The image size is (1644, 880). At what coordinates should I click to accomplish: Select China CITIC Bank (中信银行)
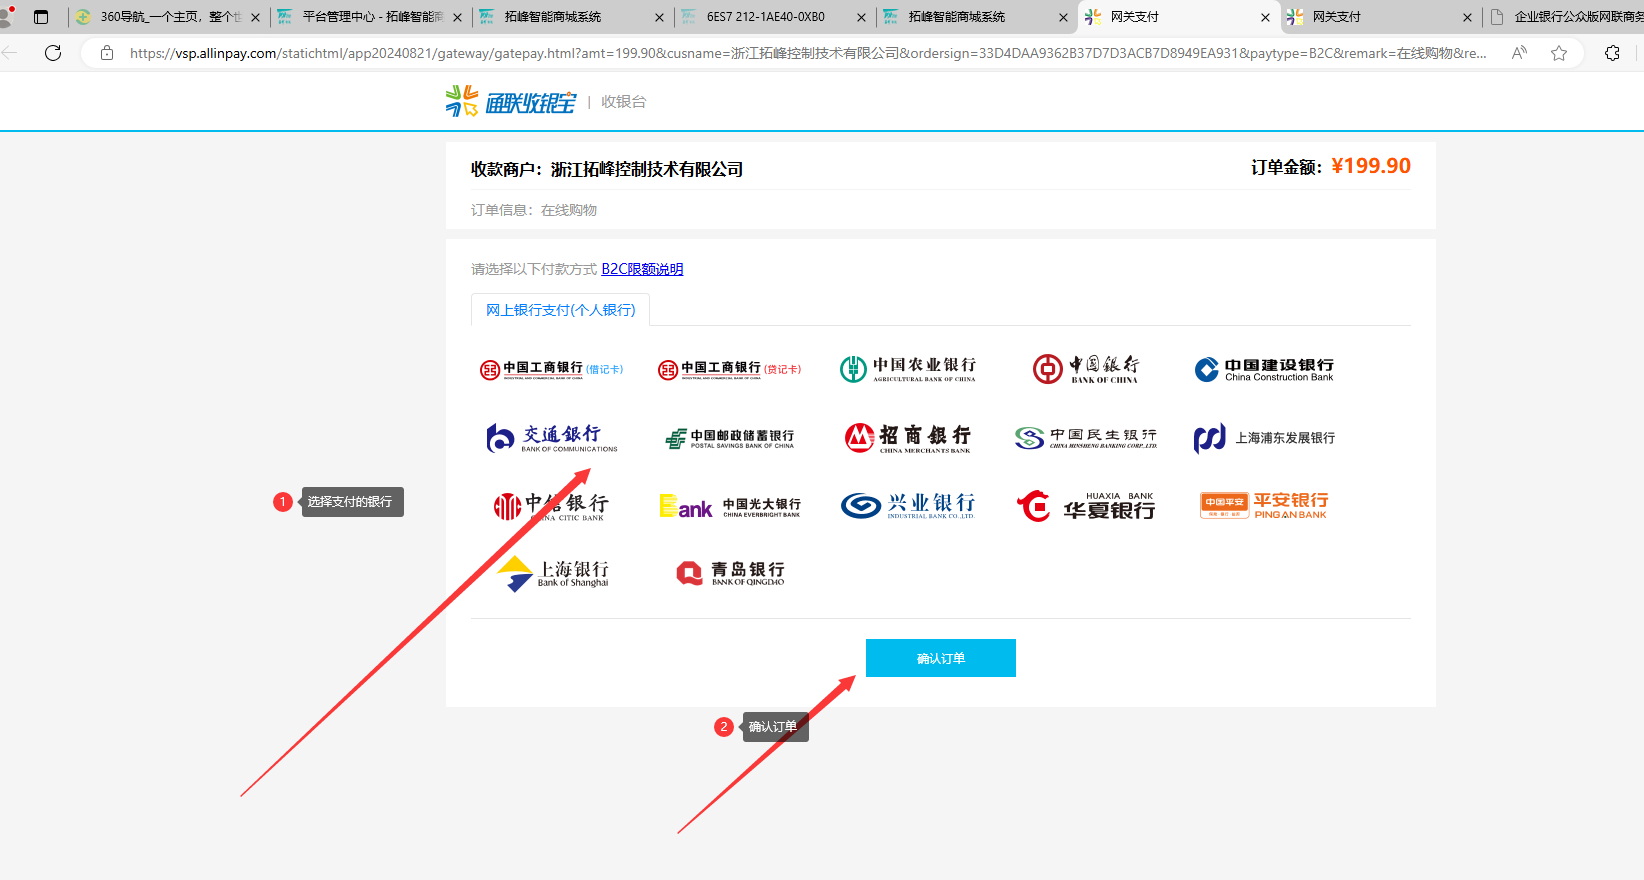click(x=551, y=506)
